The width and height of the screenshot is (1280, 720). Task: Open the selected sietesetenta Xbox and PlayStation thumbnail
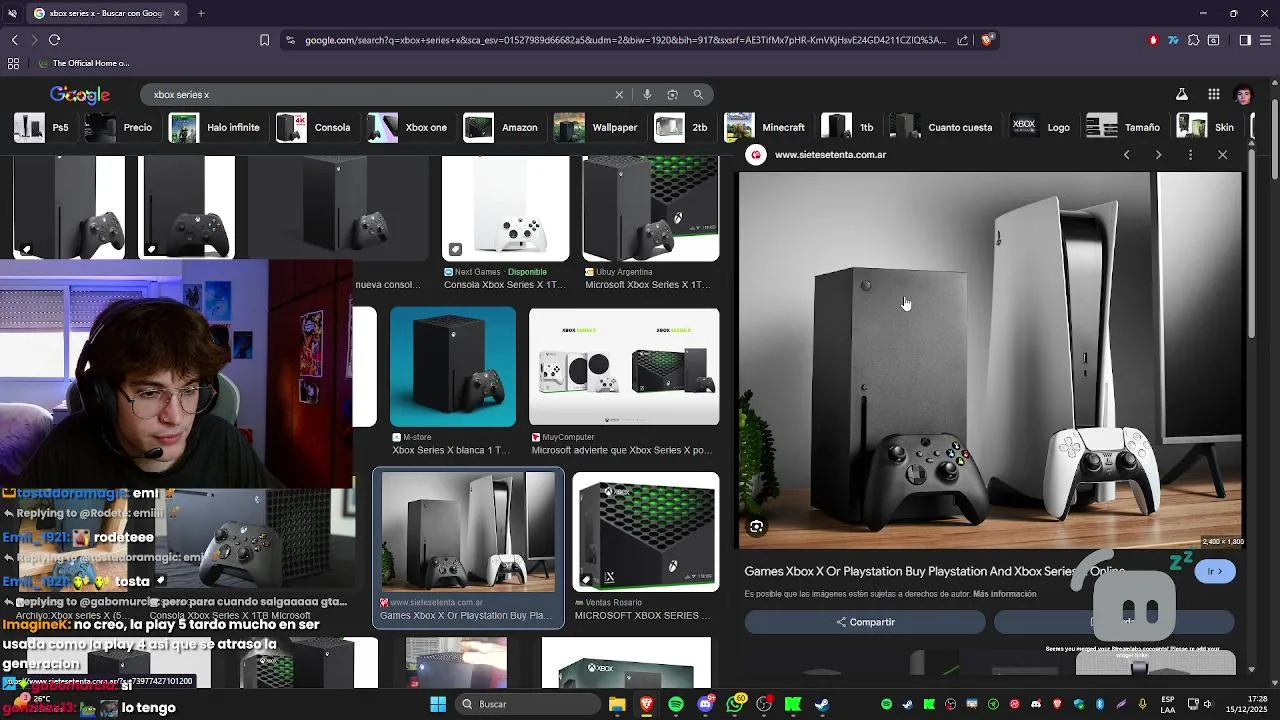pyautogui.click(x=468, y=532)
